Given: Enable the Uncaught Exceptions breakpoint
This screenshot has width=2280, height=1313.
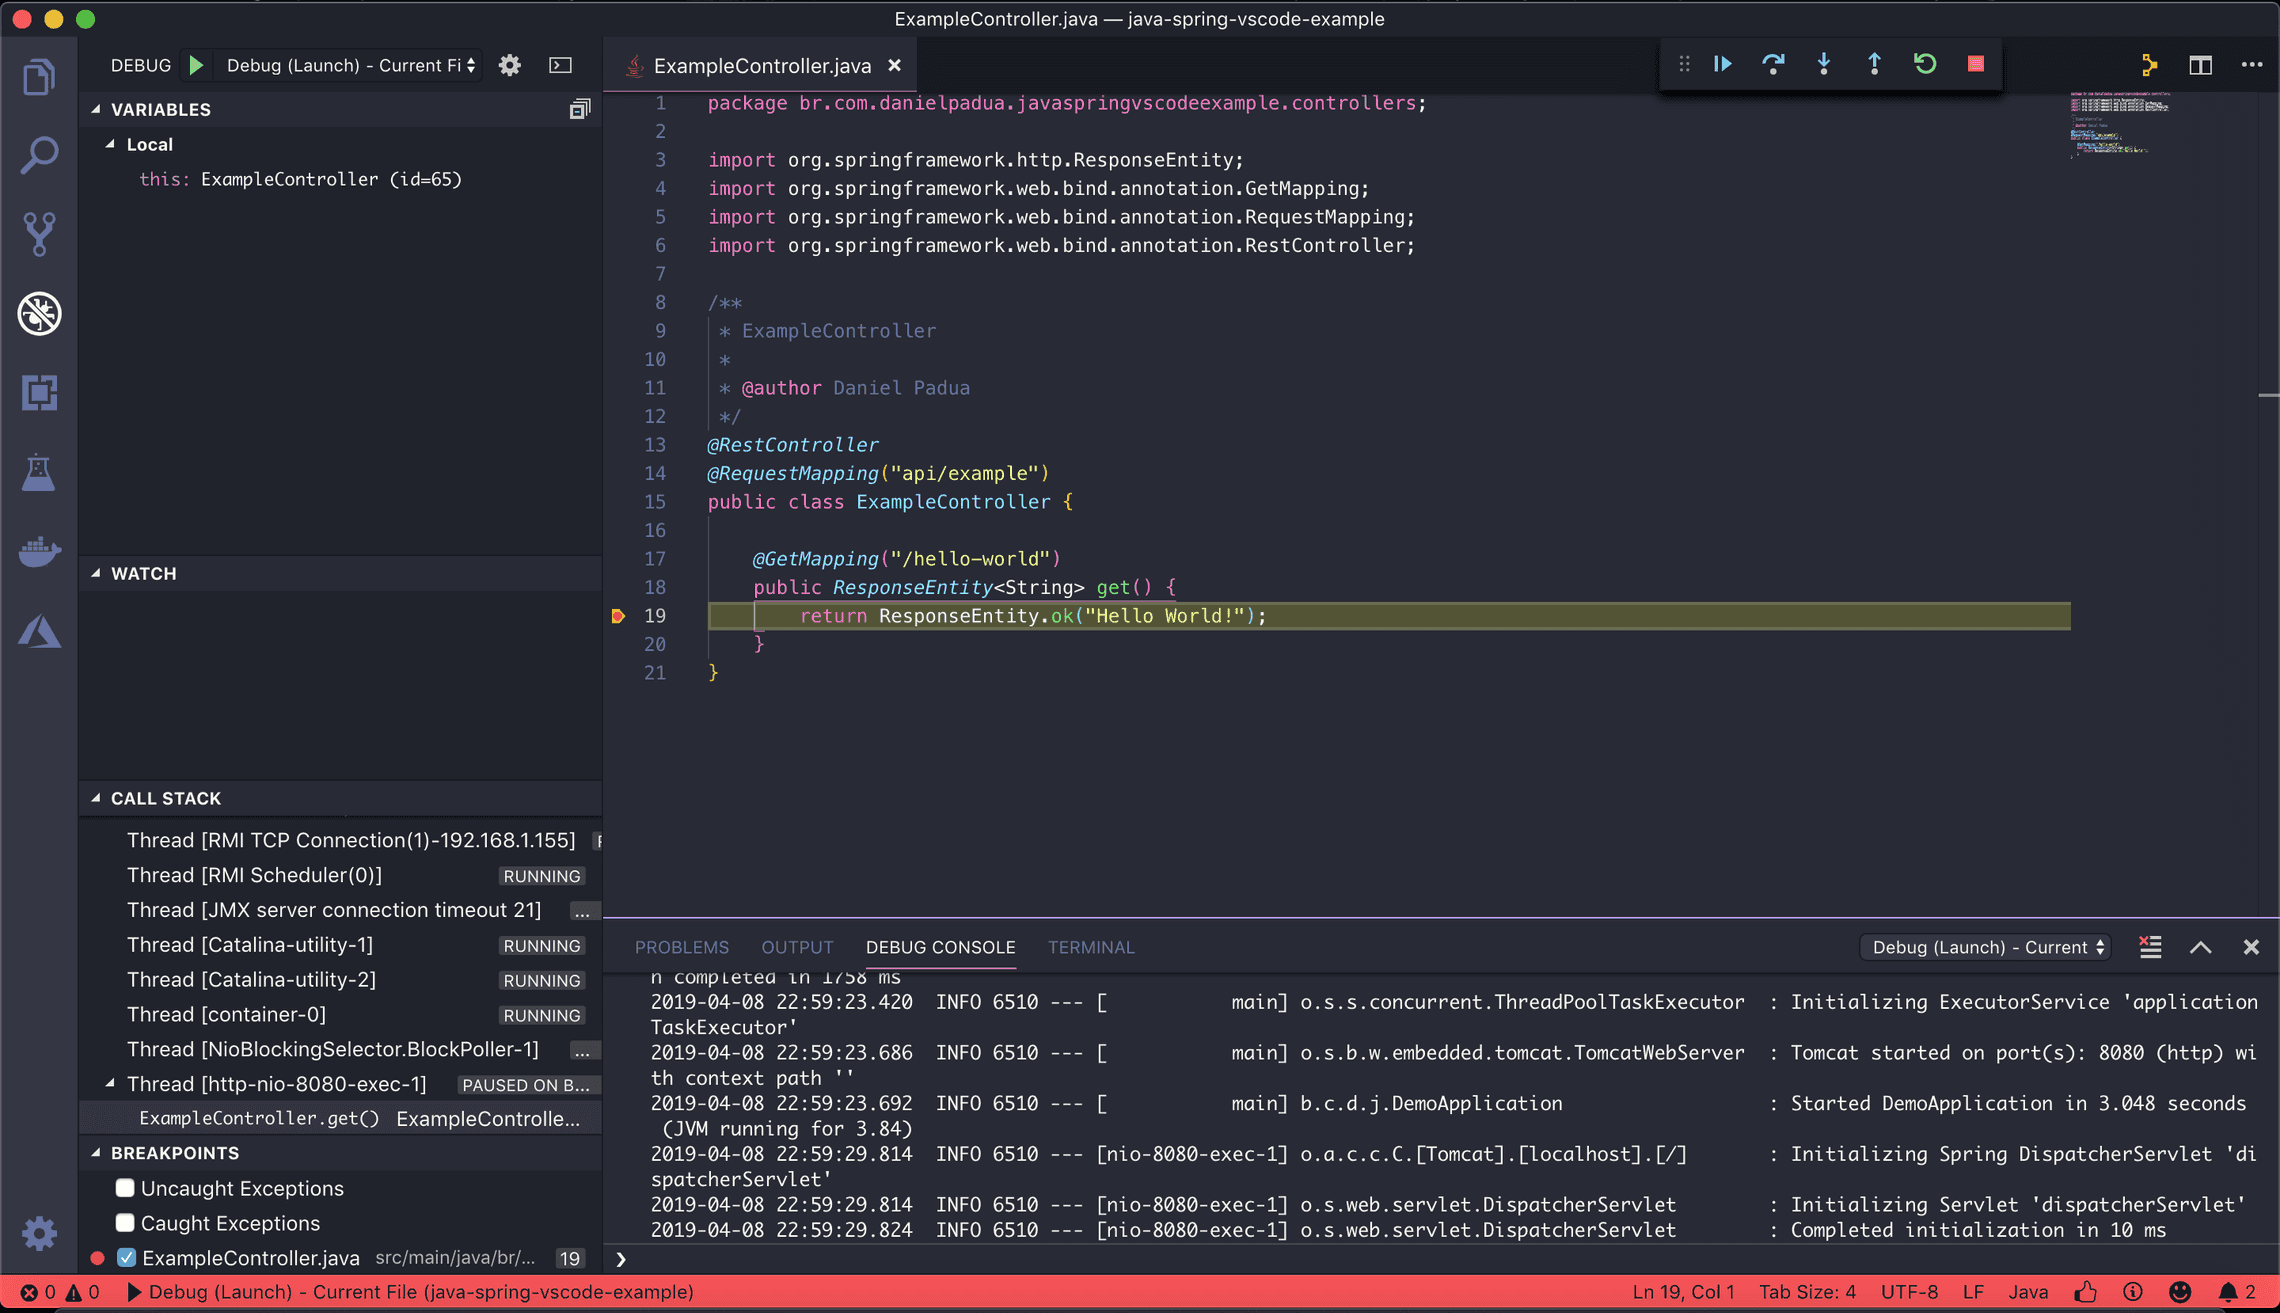Looking at the screenshot, I should point(125,1188).
